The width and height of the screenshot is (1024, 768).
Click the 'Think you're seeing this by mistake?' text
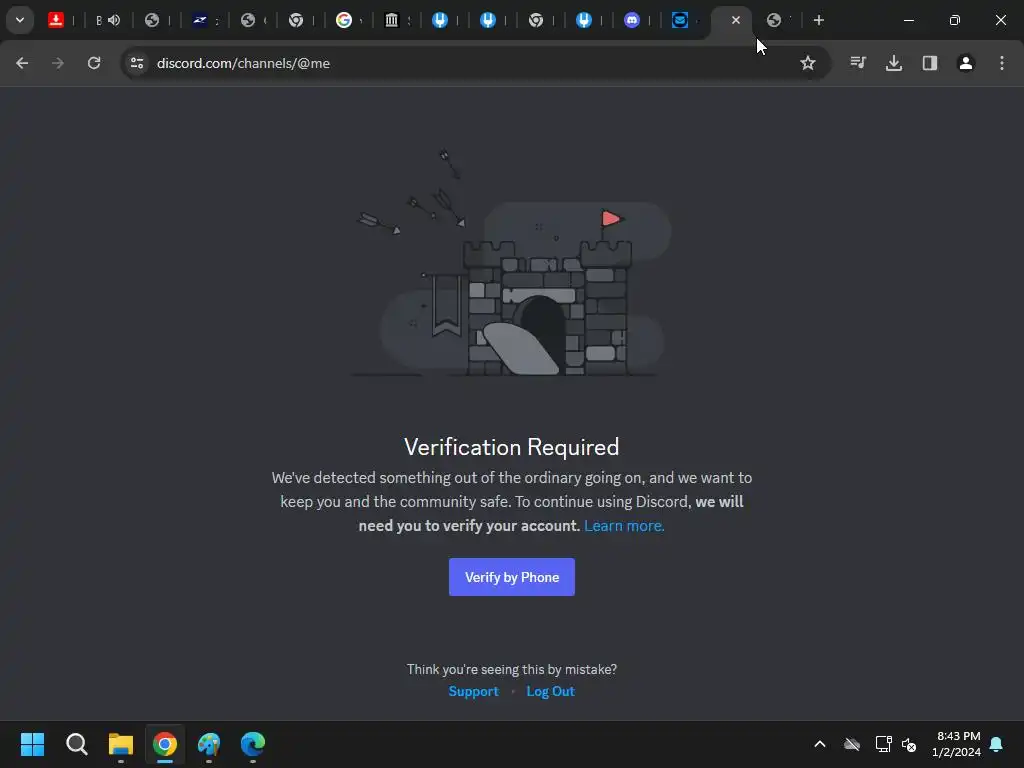pyautogui.click(x=512, y=669)
